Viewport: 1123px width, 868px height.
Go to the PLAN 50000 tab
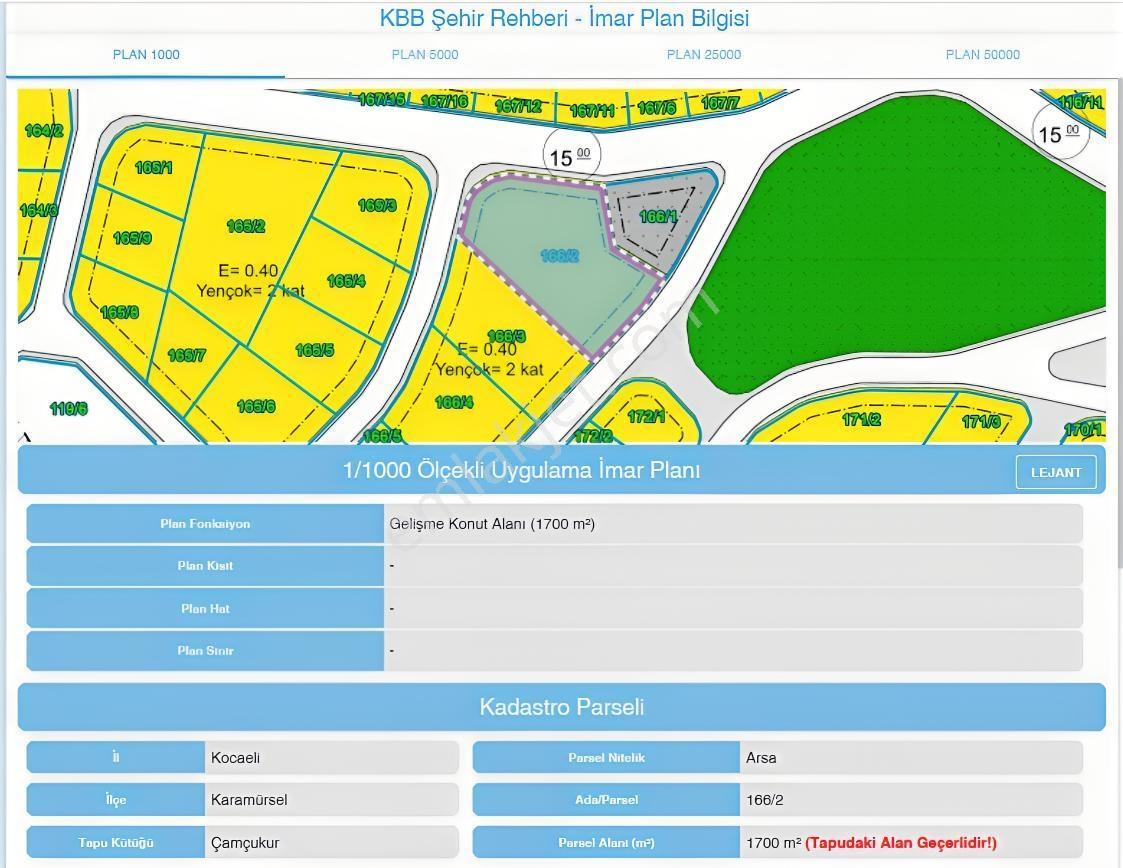[x=983, y=54]
